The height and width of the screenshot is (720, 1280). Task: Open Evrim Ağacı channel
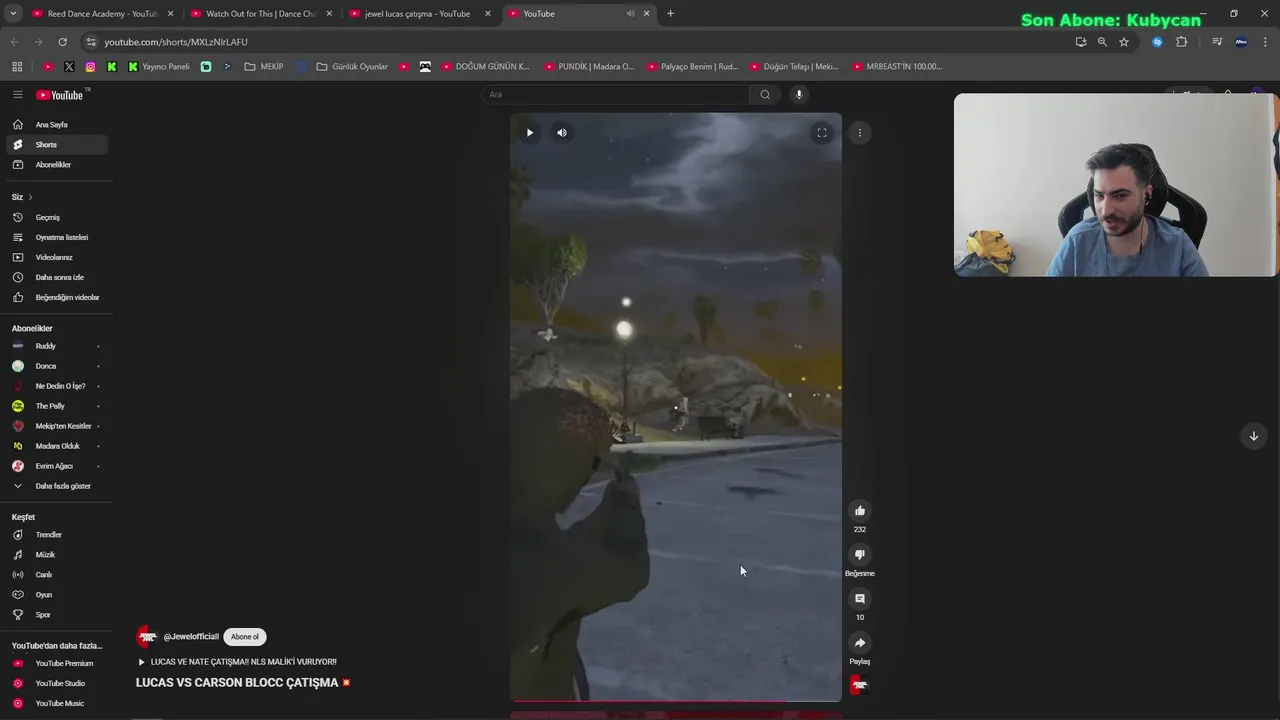(x=57, y=466)
